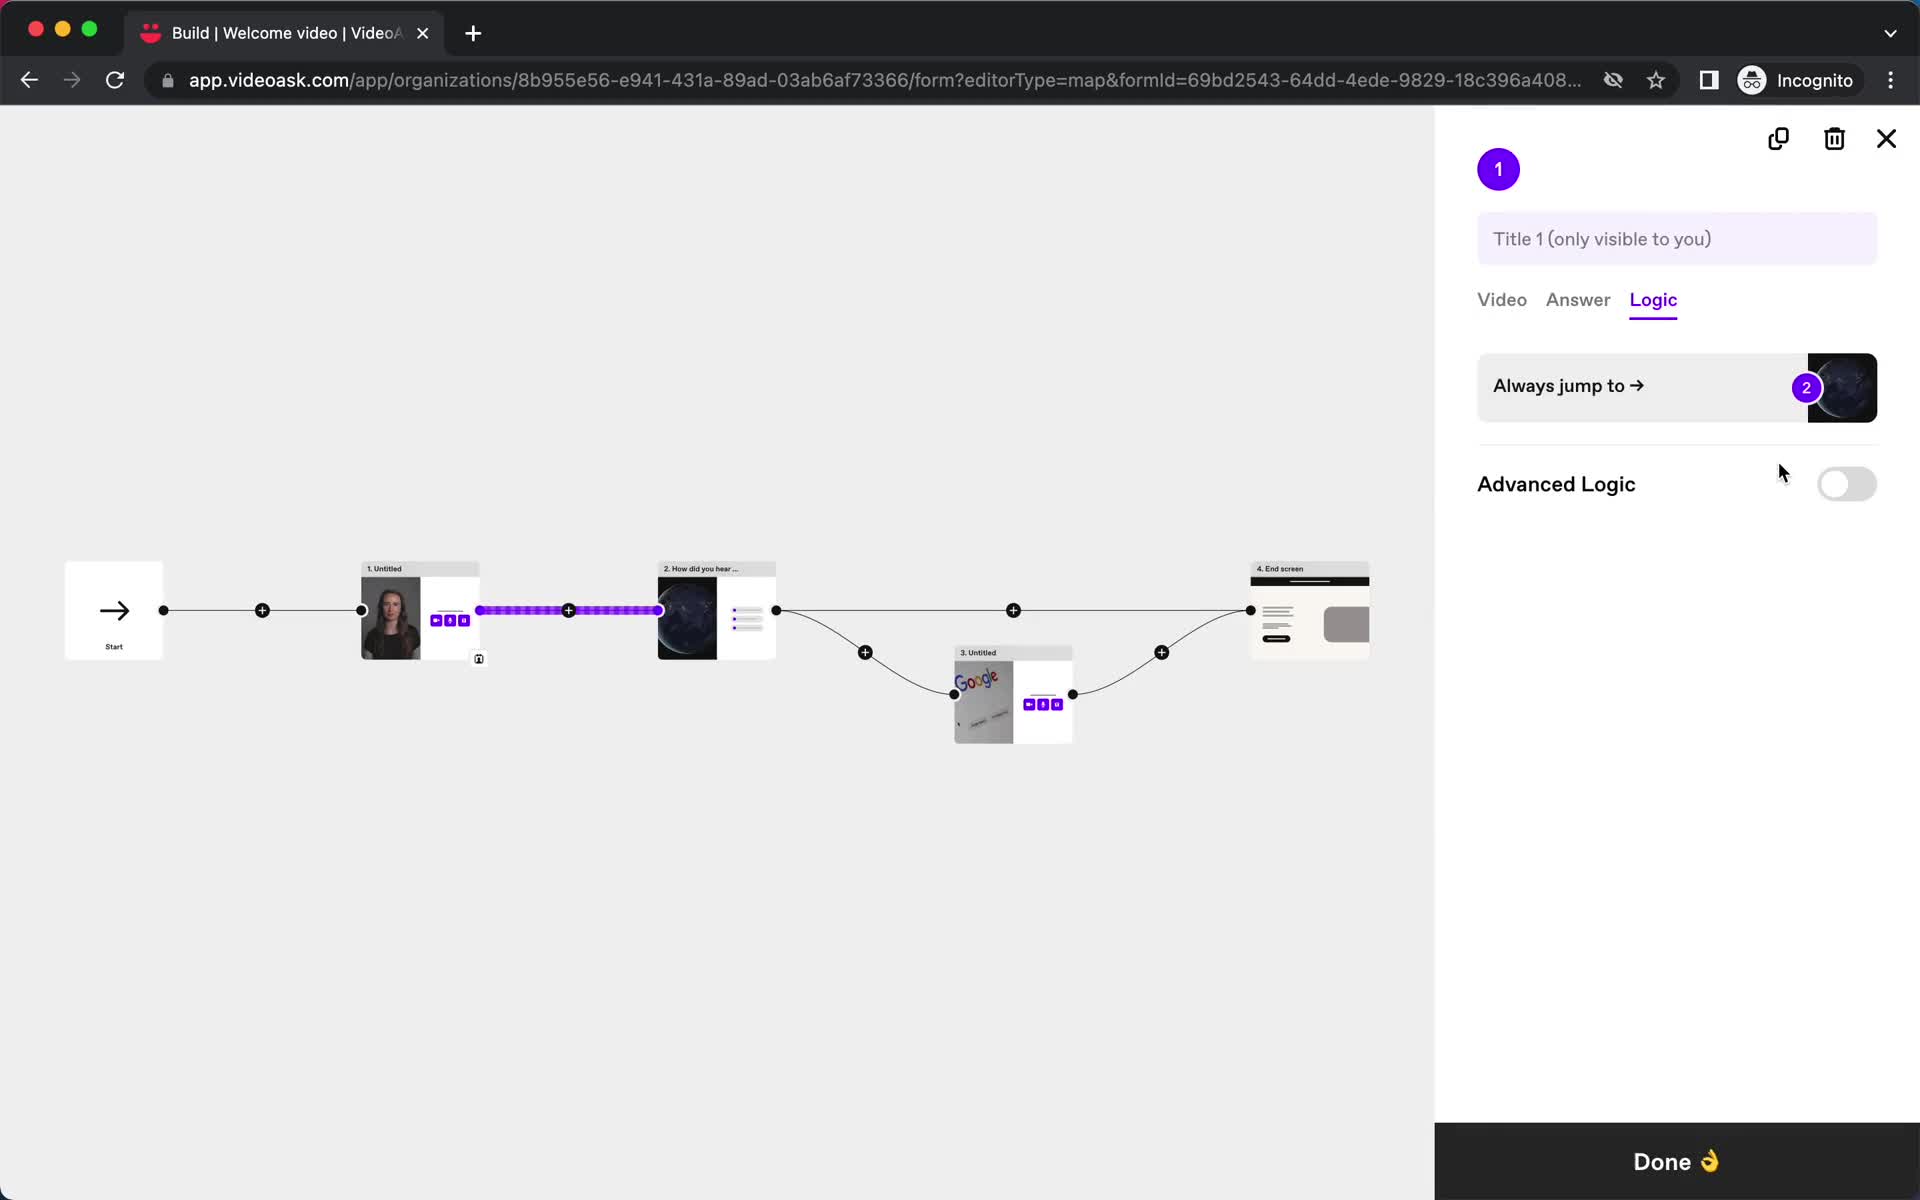The image size is (1920, 1200).
Task: Click the Start node arrow icon
Action: pos(113,611)
